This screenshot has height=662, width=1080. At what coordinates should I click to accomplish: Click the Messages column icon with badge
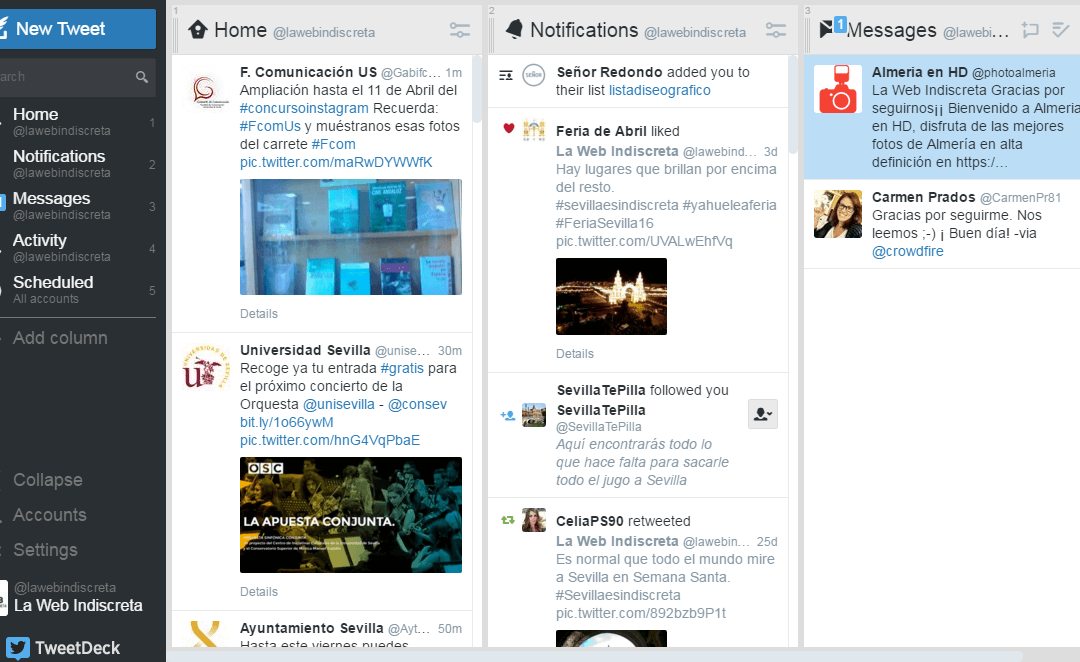[x=830, y=28]
